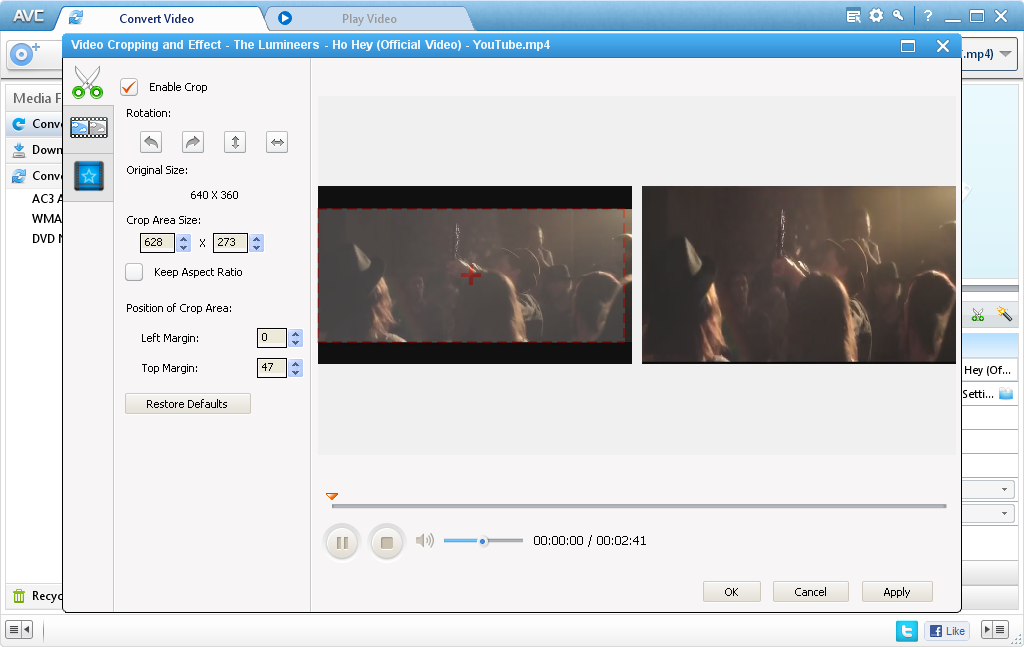Click the Restore Defaults button
1024x647 pixels.
tap(187, 404)
